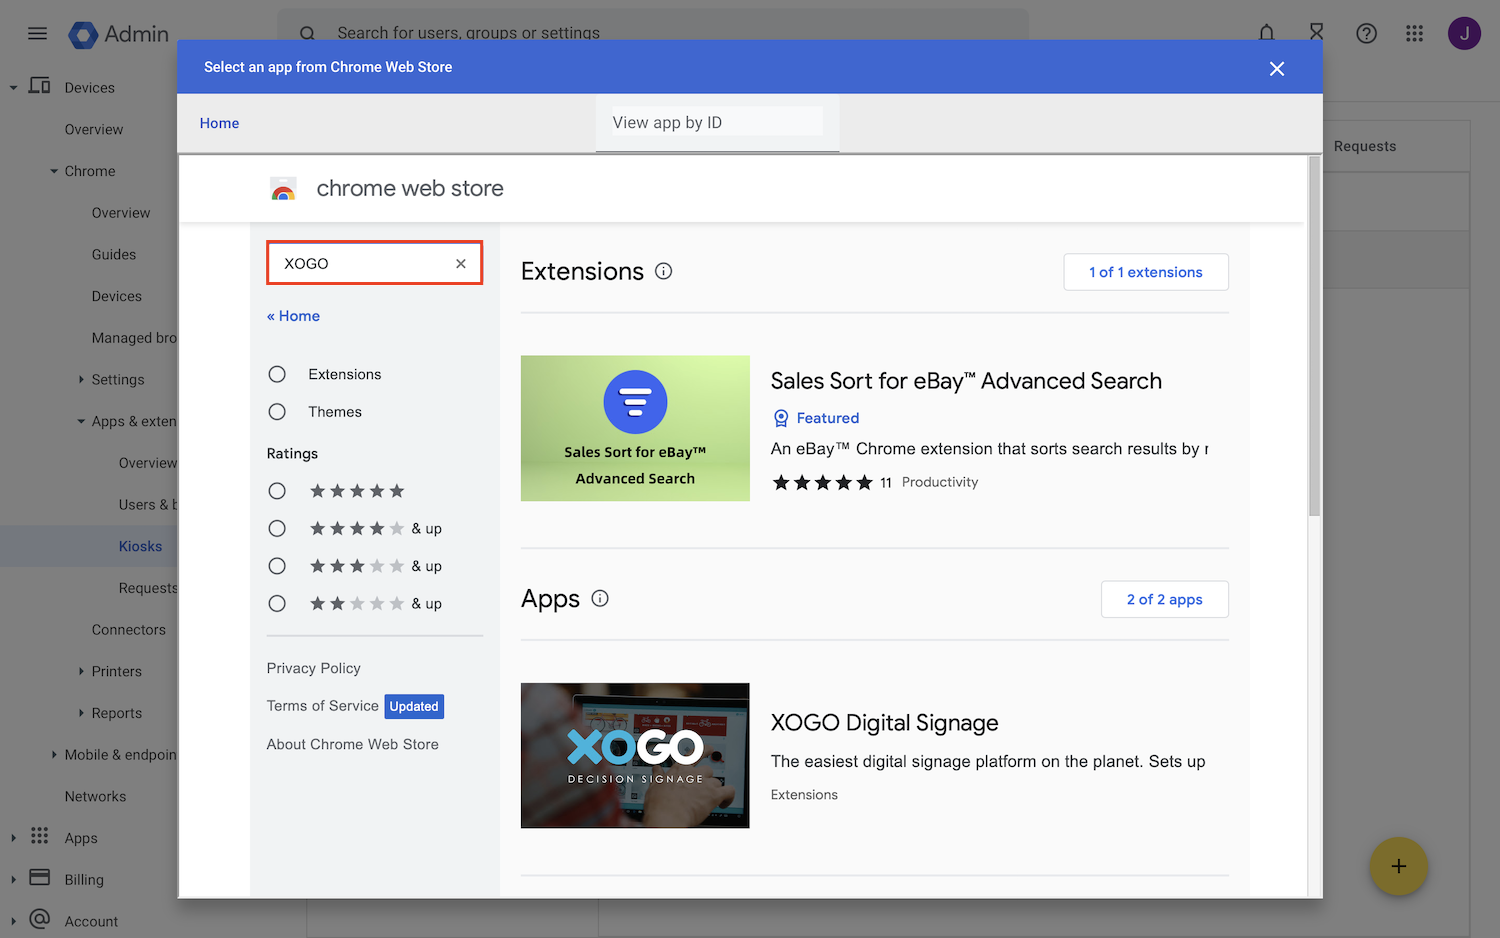Select the Extensions filter radio button
Screen dimensions: 1500x938
click(277, 374)
